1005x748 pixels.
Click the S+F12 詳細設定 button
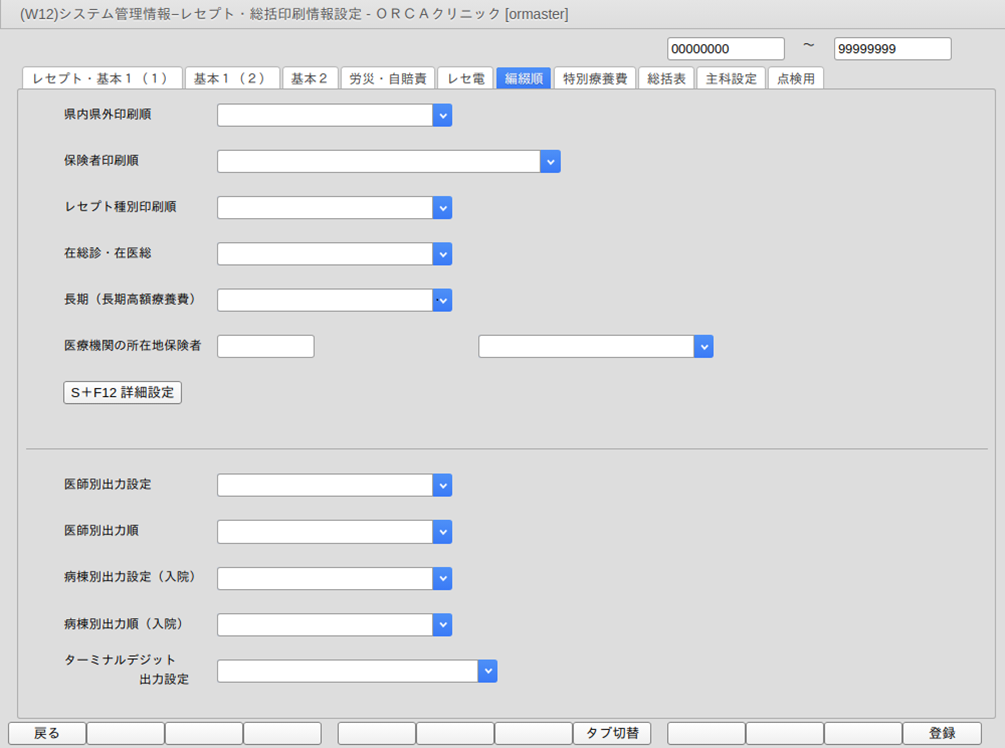[122, 392]
